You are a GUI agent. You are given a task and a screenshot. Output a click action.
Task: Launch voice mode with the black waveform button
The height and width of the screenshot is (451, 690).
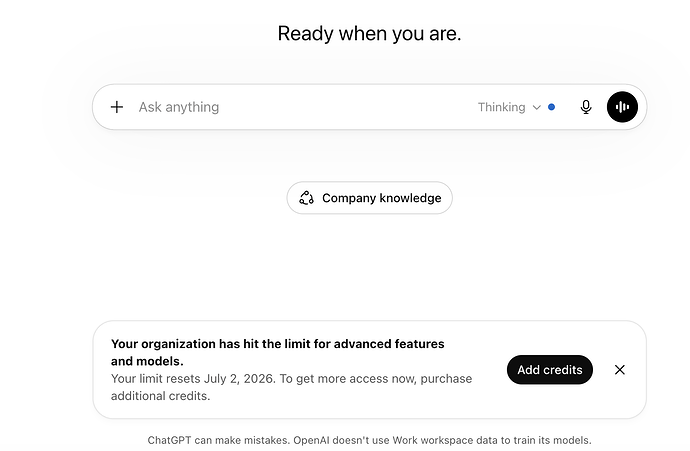pos(622,107)
